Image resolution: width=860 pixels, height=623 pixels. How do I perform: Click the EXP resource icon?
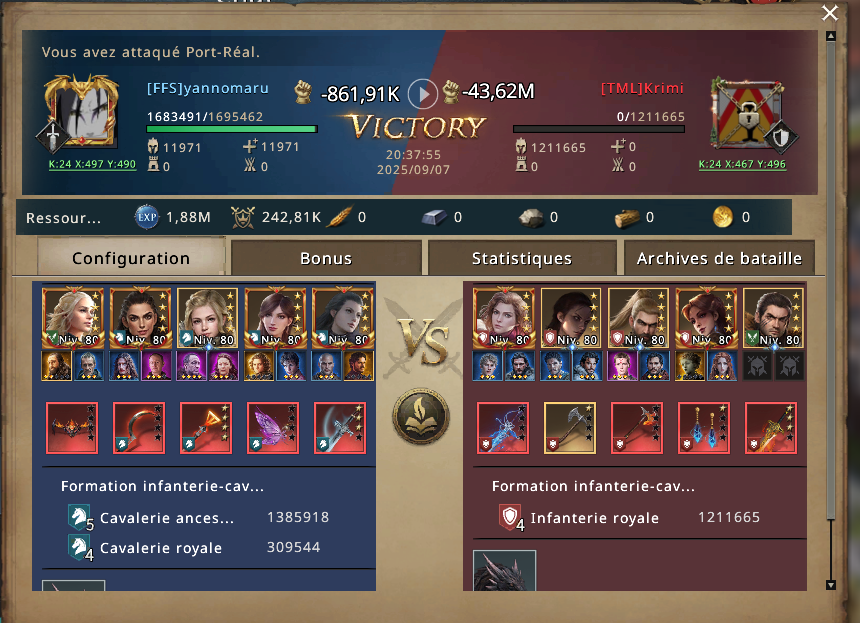(x=146, y=217)
